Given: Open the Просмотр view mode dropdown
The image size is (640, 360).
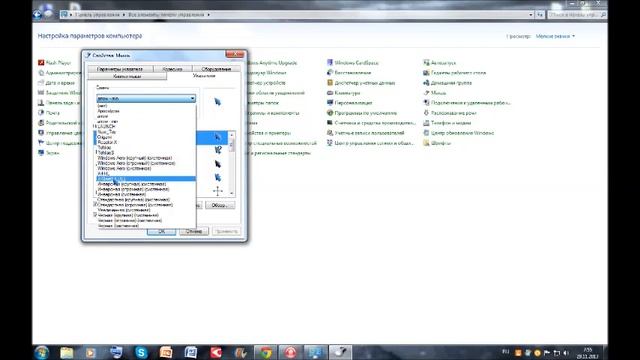Looking at the screenshot, I should pos(555,36).
